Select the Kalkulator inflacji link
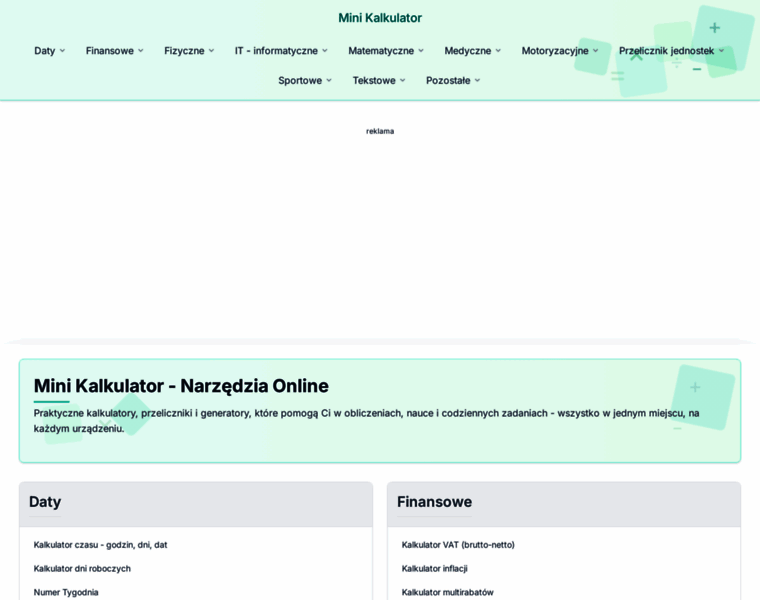 pyautogui.click(x=434, y=569)
